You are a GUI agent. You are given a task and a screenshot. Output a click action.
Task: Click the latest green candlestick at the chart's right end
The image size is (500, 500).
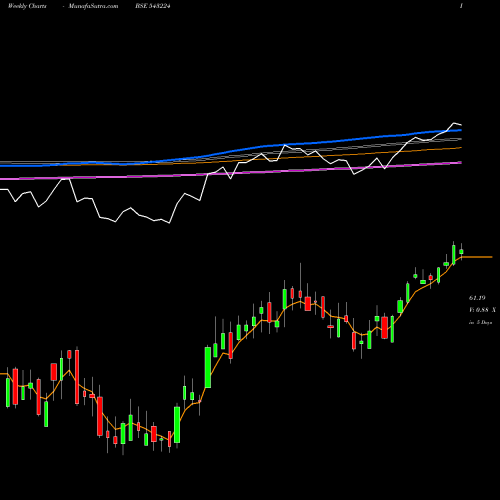(461, 251)
